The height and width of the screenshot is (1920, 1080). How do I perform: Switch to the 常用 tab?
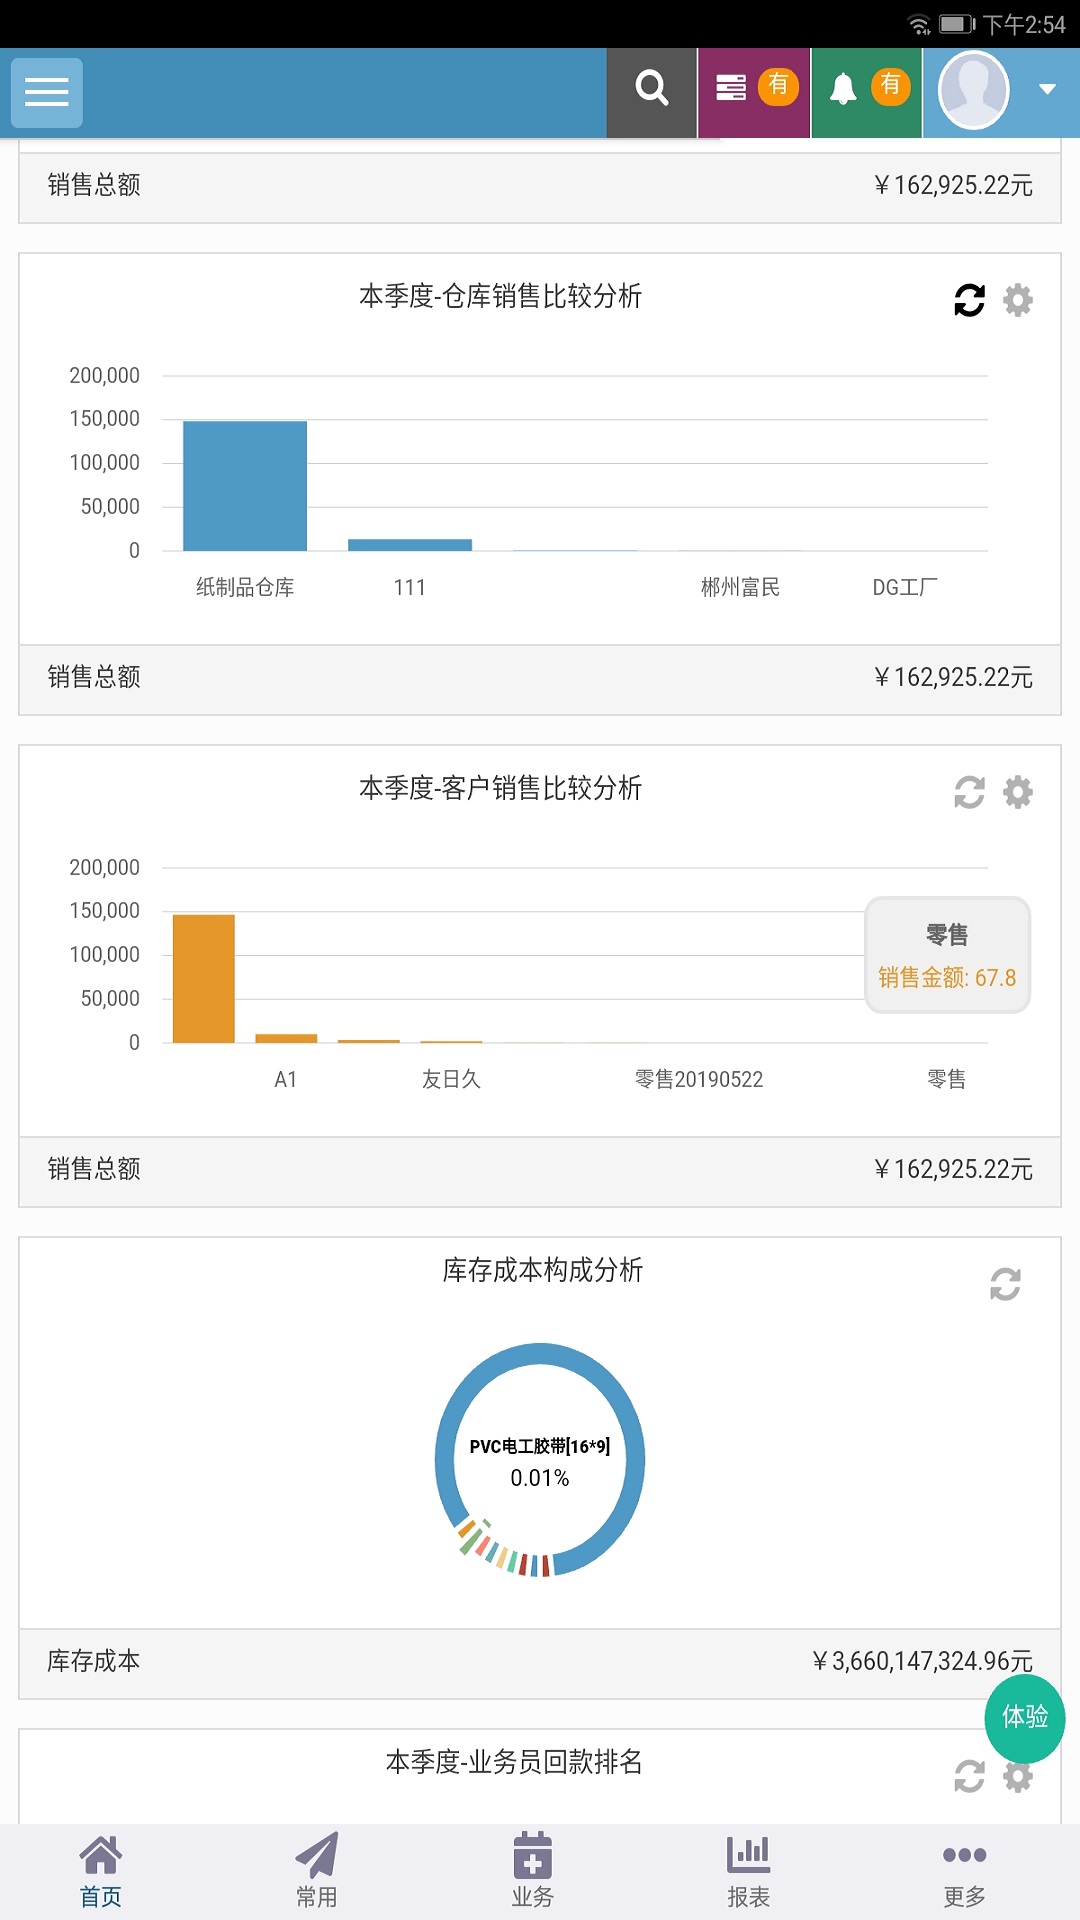pos(317,1872)
